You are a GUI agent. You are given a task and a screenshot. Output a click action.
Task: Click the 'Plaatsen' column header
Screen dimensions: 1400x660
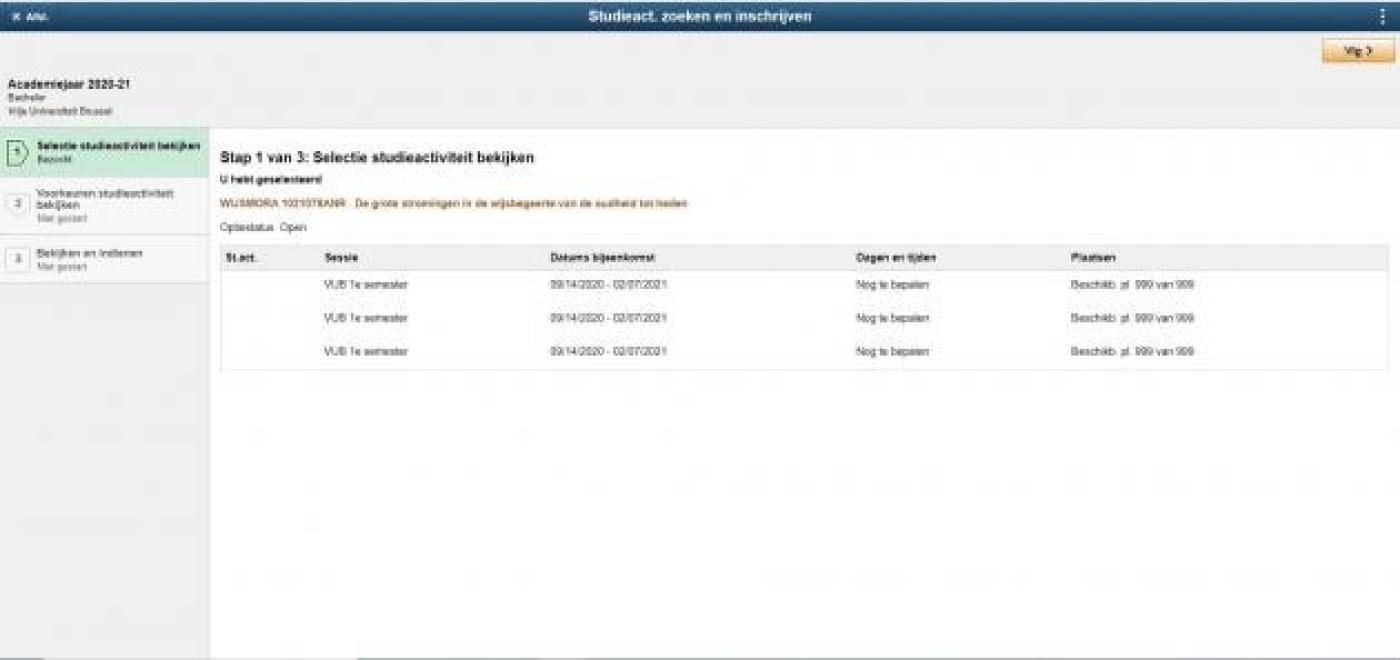point(1092,258)
